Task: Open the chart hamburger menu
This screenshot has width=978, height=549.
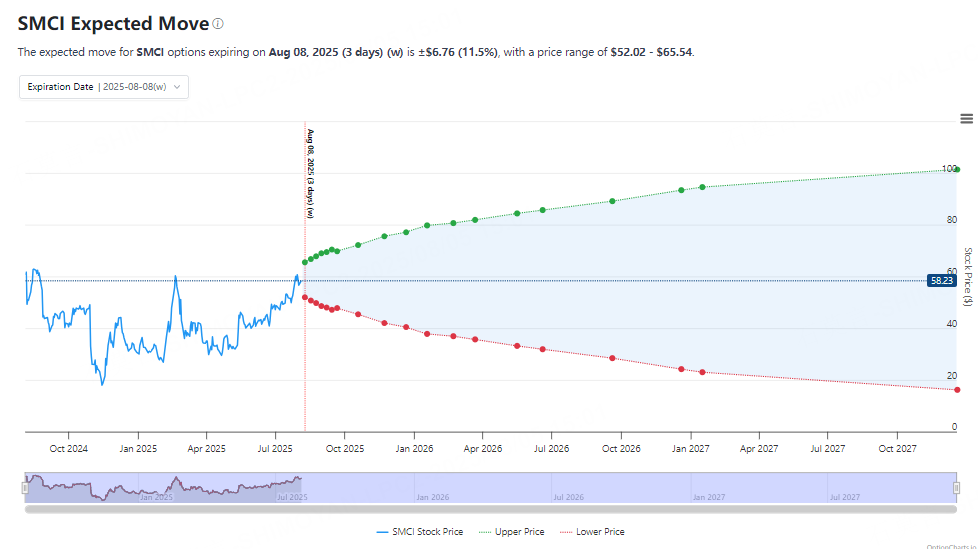Action: click(x=966, y=119)
